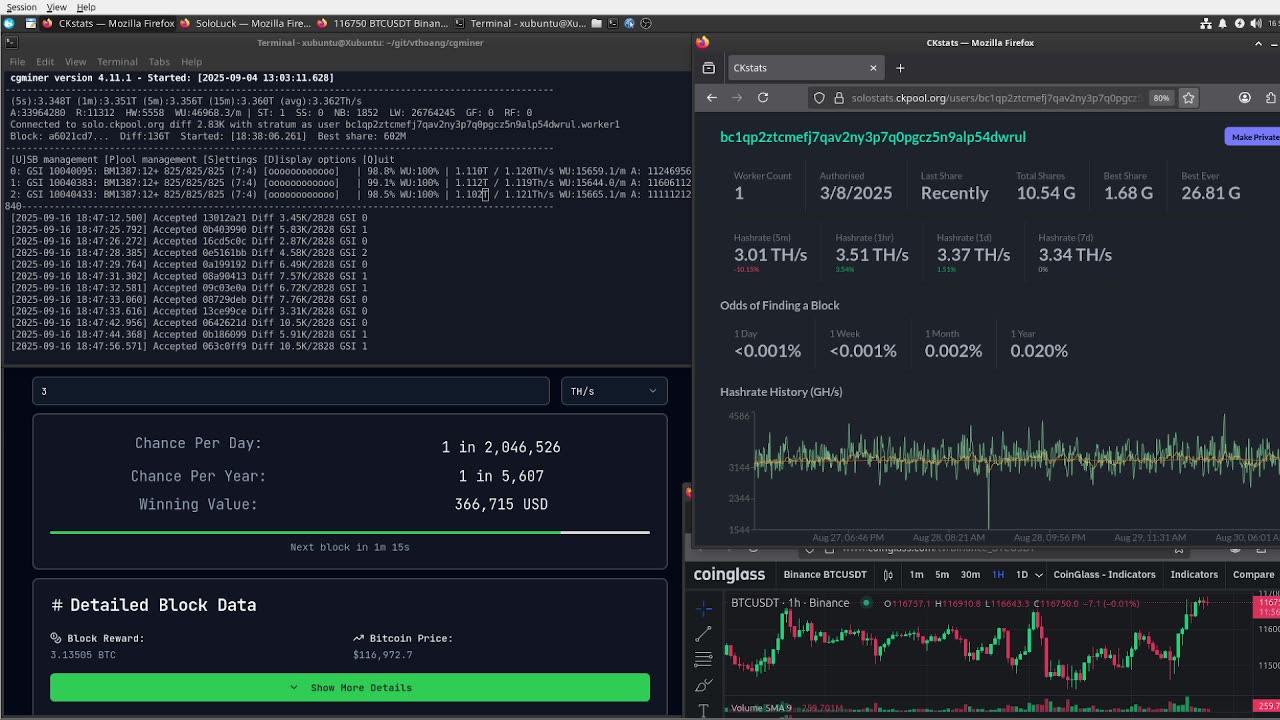Reset the 80% zoom indicator
Viewport: 1280px width, 720px height.
pos(1161,98)
